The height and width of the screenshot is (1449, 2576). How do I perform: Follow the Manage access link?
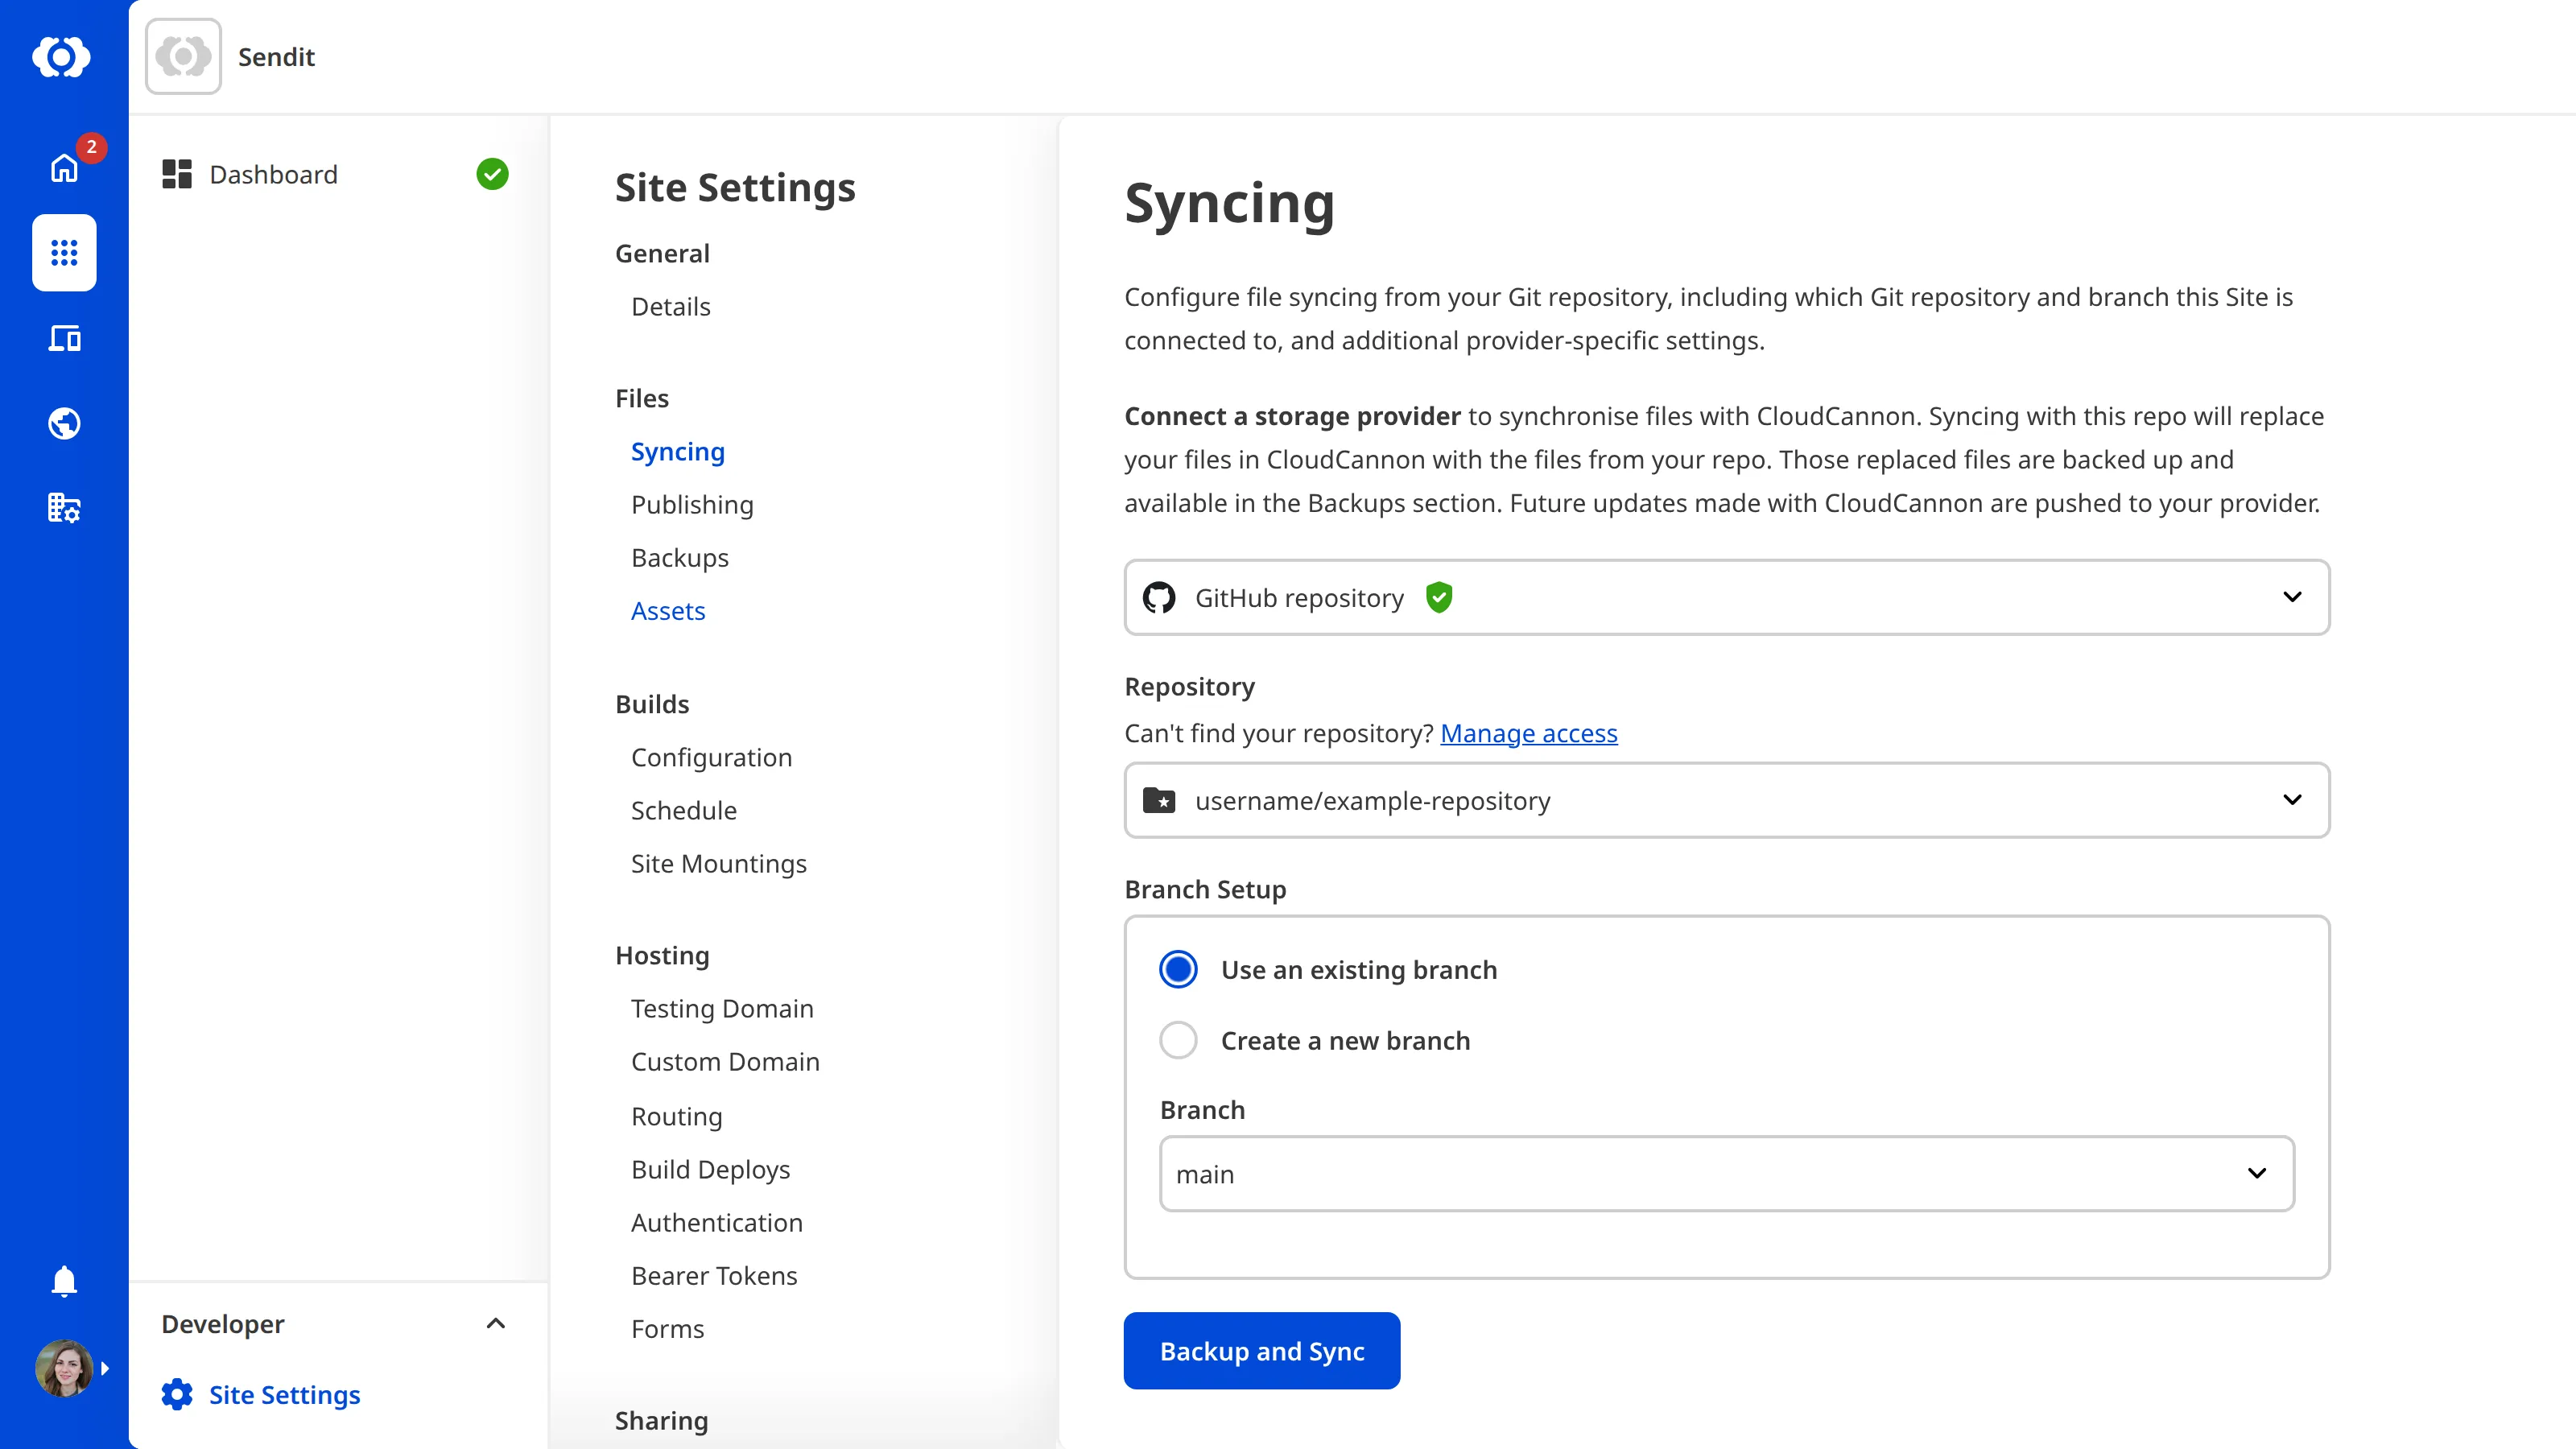pos(1528,733)
